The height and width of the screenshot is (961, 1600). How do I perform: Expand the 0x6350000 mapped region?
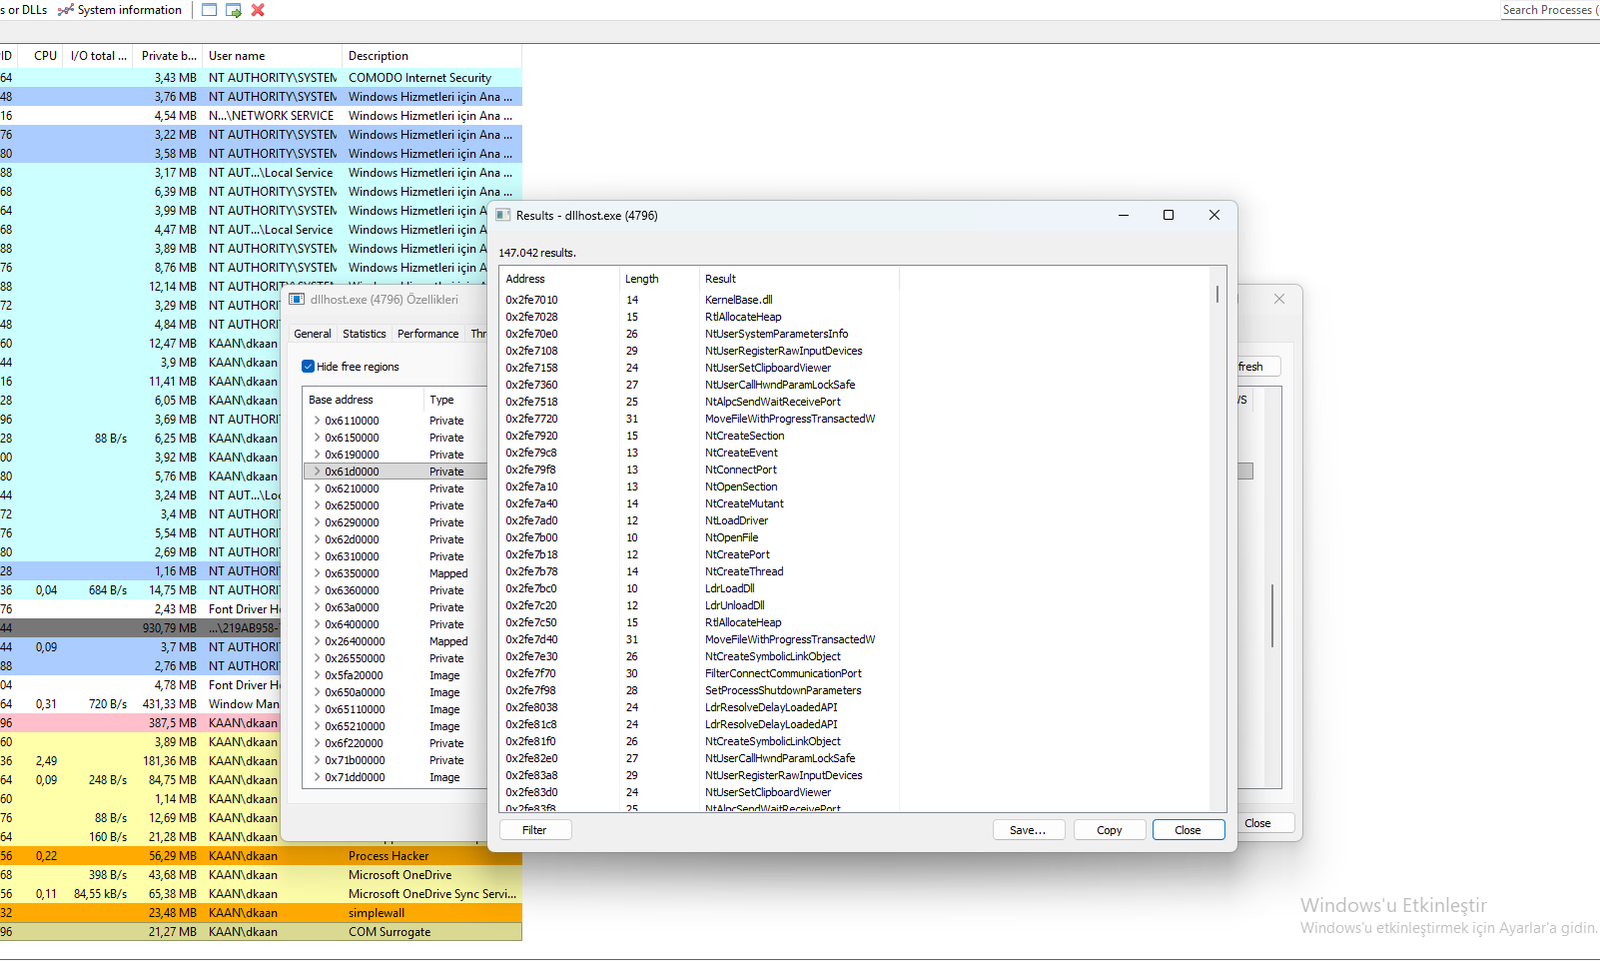tap(317, 574)
